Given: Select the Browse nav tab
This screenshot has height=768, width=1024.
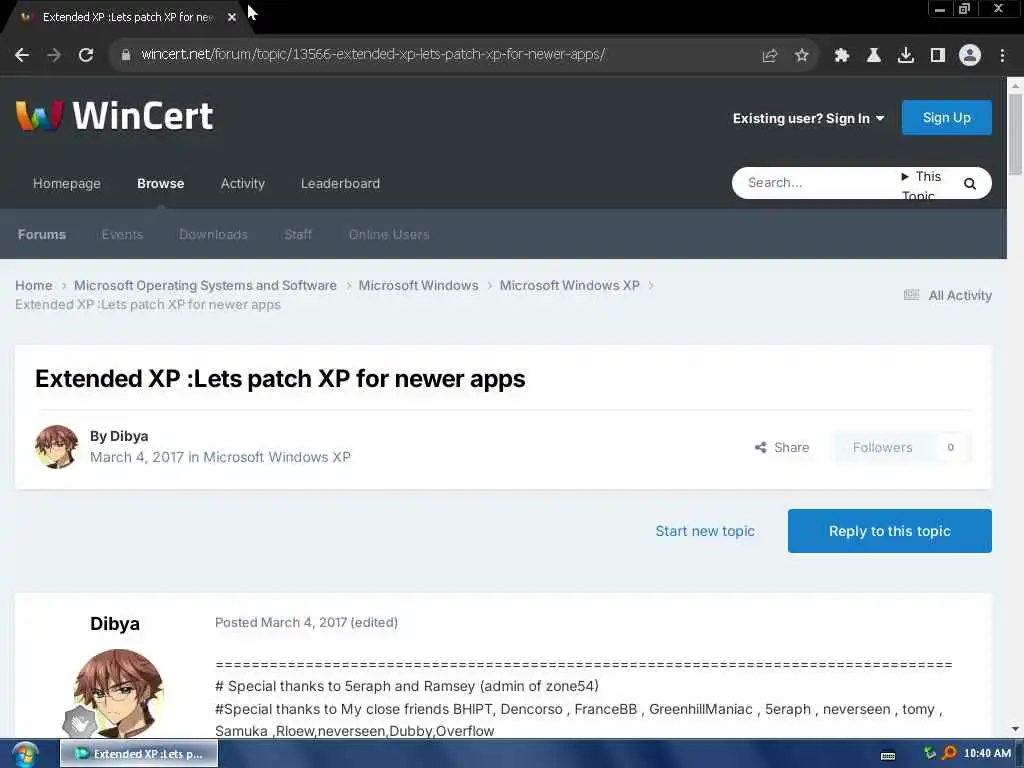Looking at the screenshot, I should point(161,184).
